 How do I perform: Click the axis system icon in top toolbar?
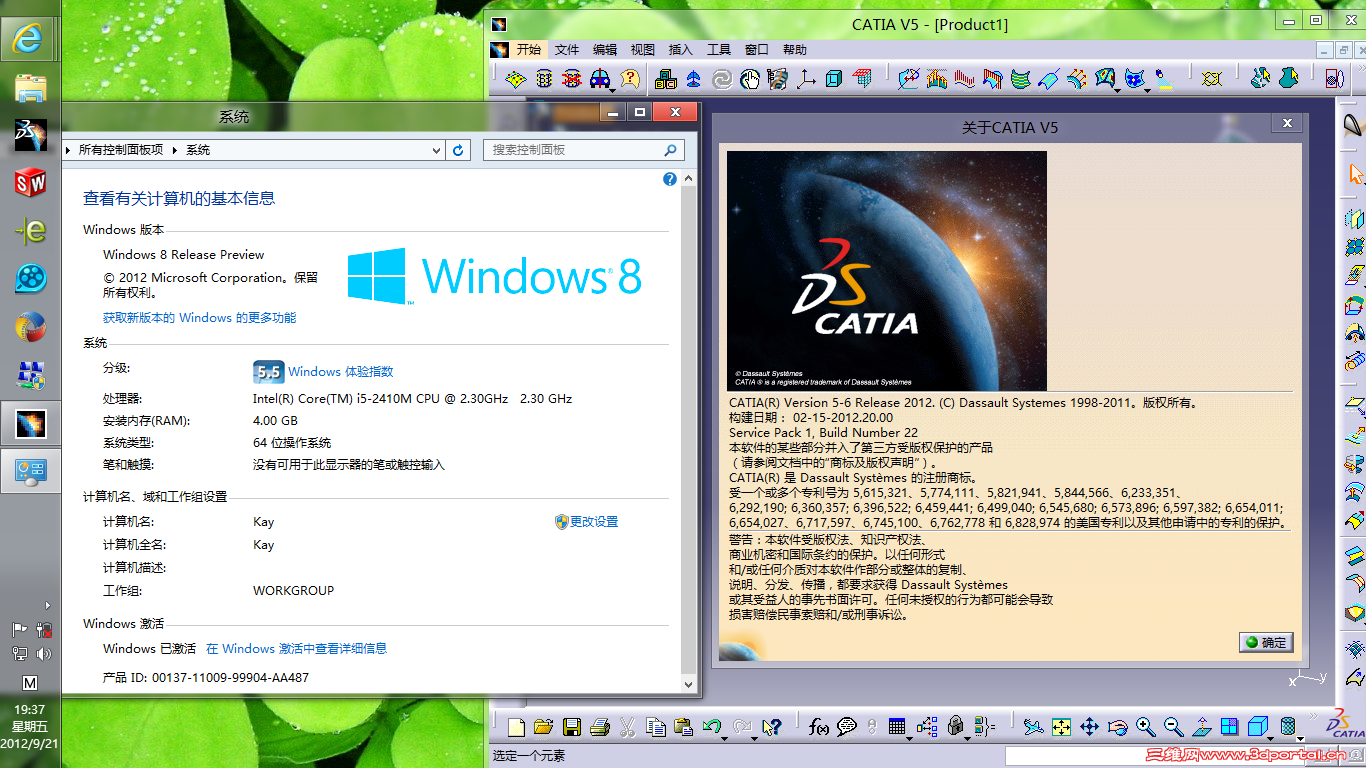tap(806, 78)
